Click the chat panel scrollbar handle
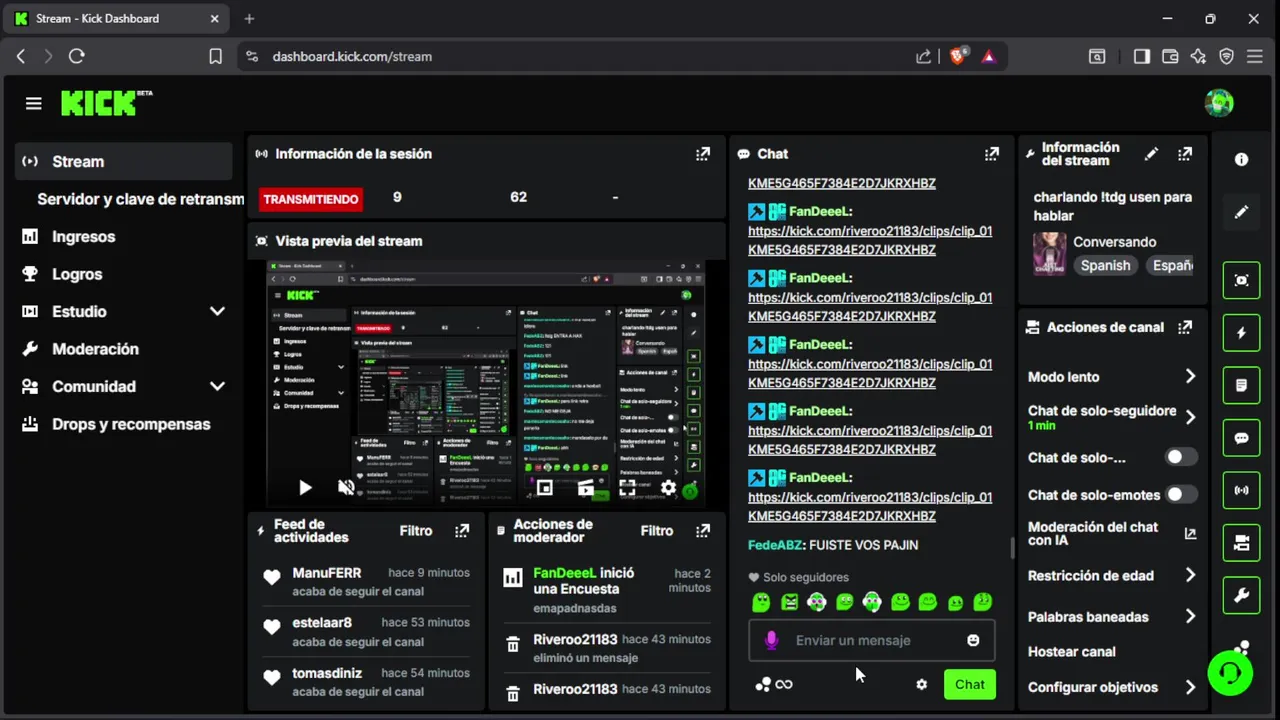The width and height of the screenshot is (1280, 720). tap(1013, 548)
